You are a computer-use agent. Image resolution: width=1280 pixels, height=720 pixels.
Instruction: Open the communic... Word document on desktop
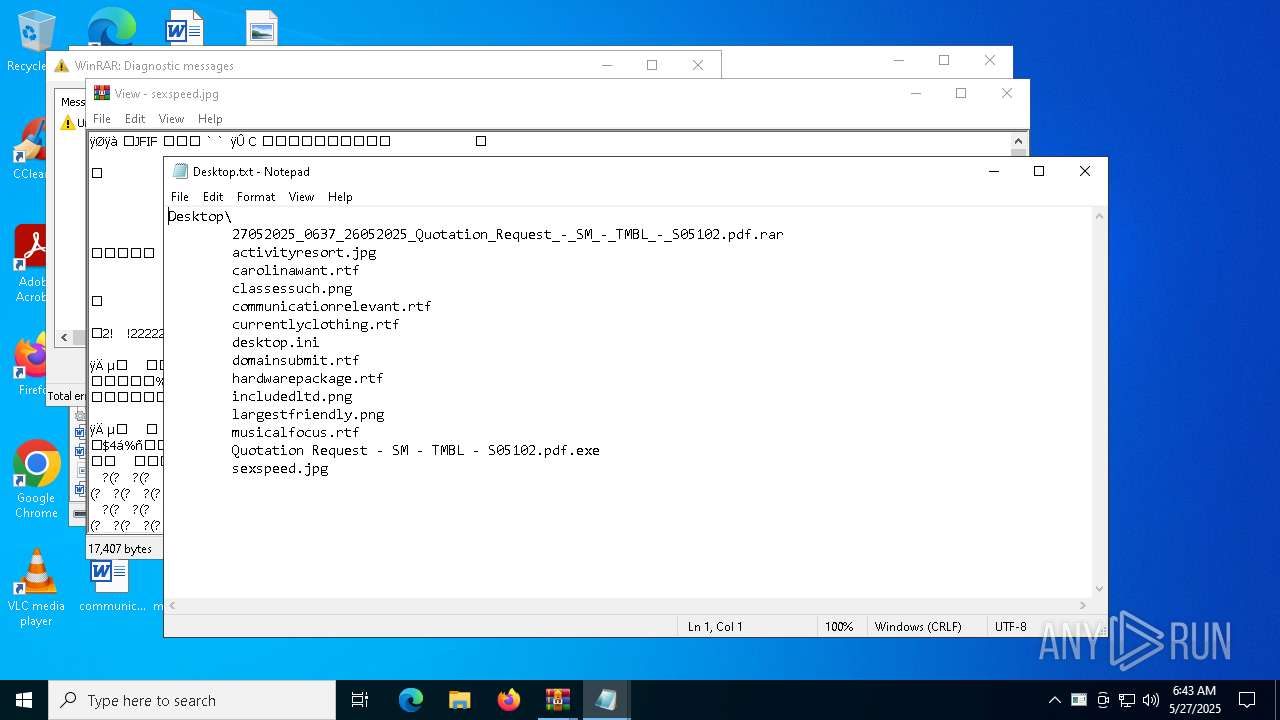111,587
